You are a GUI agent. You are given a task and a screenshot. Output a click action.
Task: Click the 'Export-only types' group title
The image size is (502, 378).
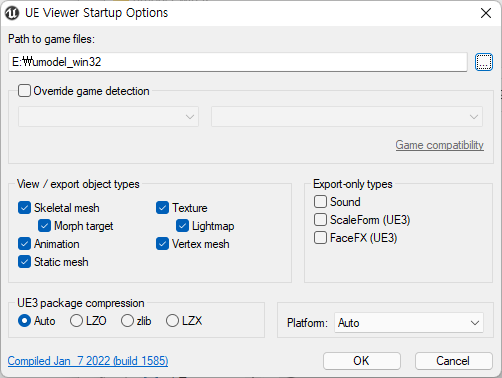point(353,184)
